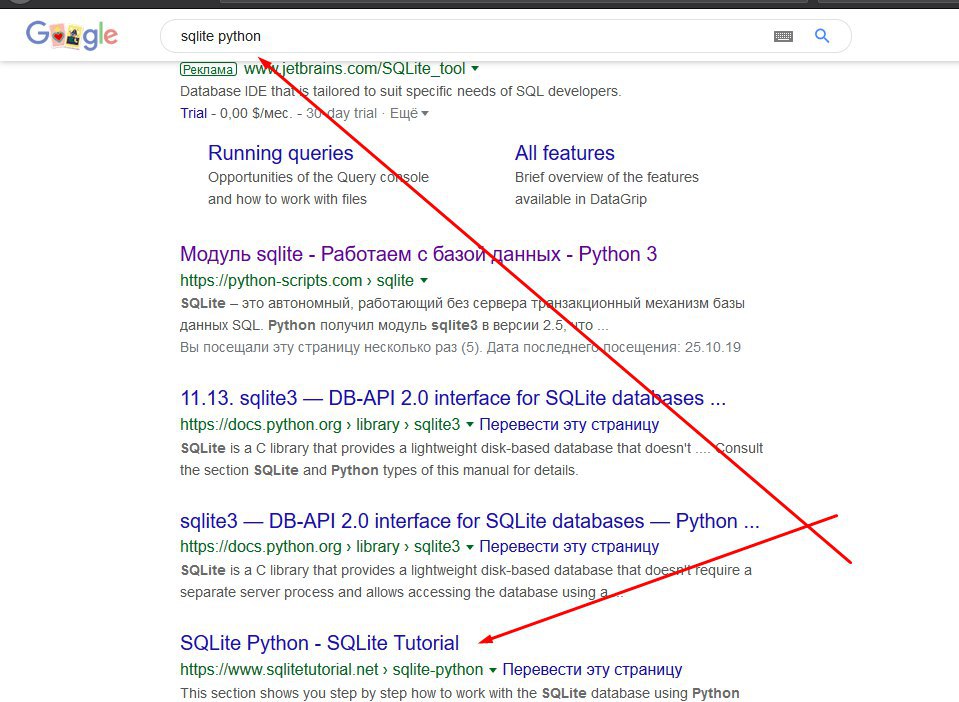Image resolution: width=959 pixels, height=702 pixels.
Task: Open the 'Running queries' sitelink
Action: click(281, 153)
